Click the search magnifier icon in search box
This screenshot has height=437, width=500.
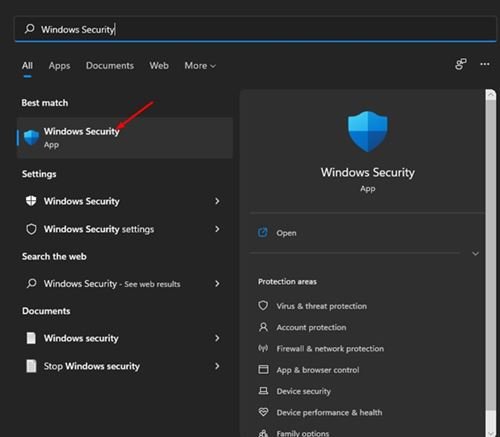click(x=29, y=29)
